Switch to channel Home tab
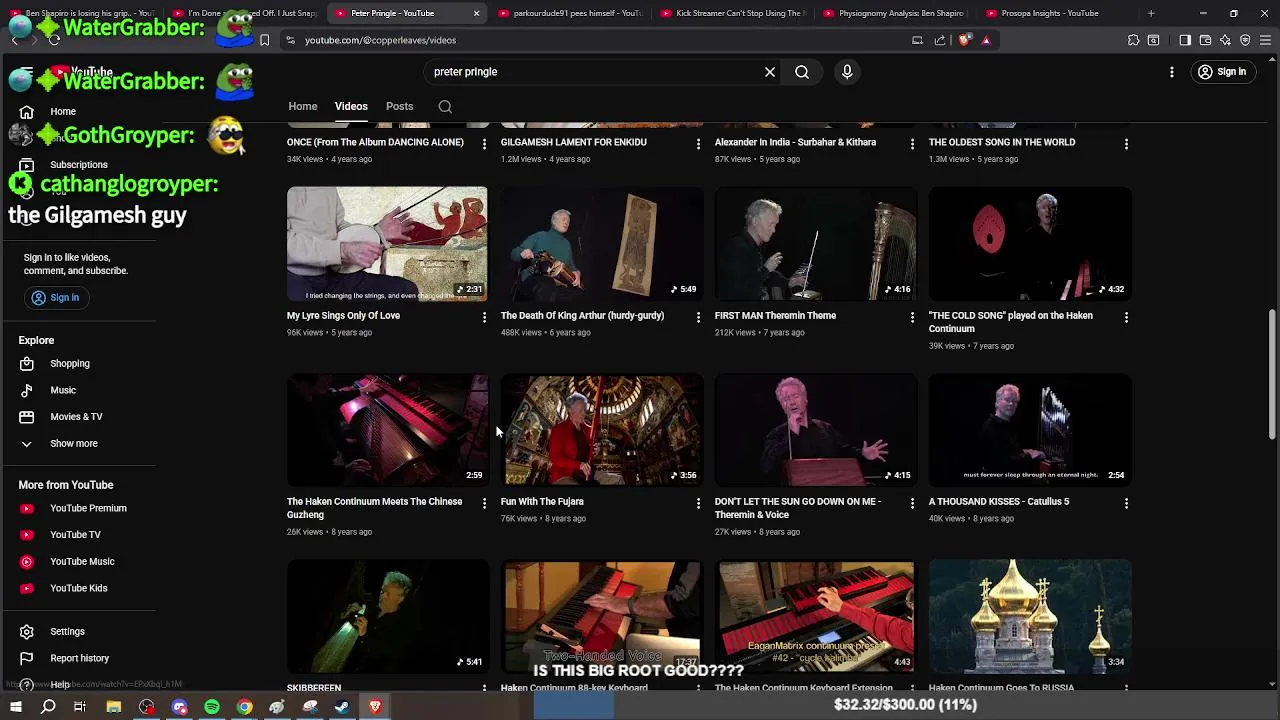 303,106
